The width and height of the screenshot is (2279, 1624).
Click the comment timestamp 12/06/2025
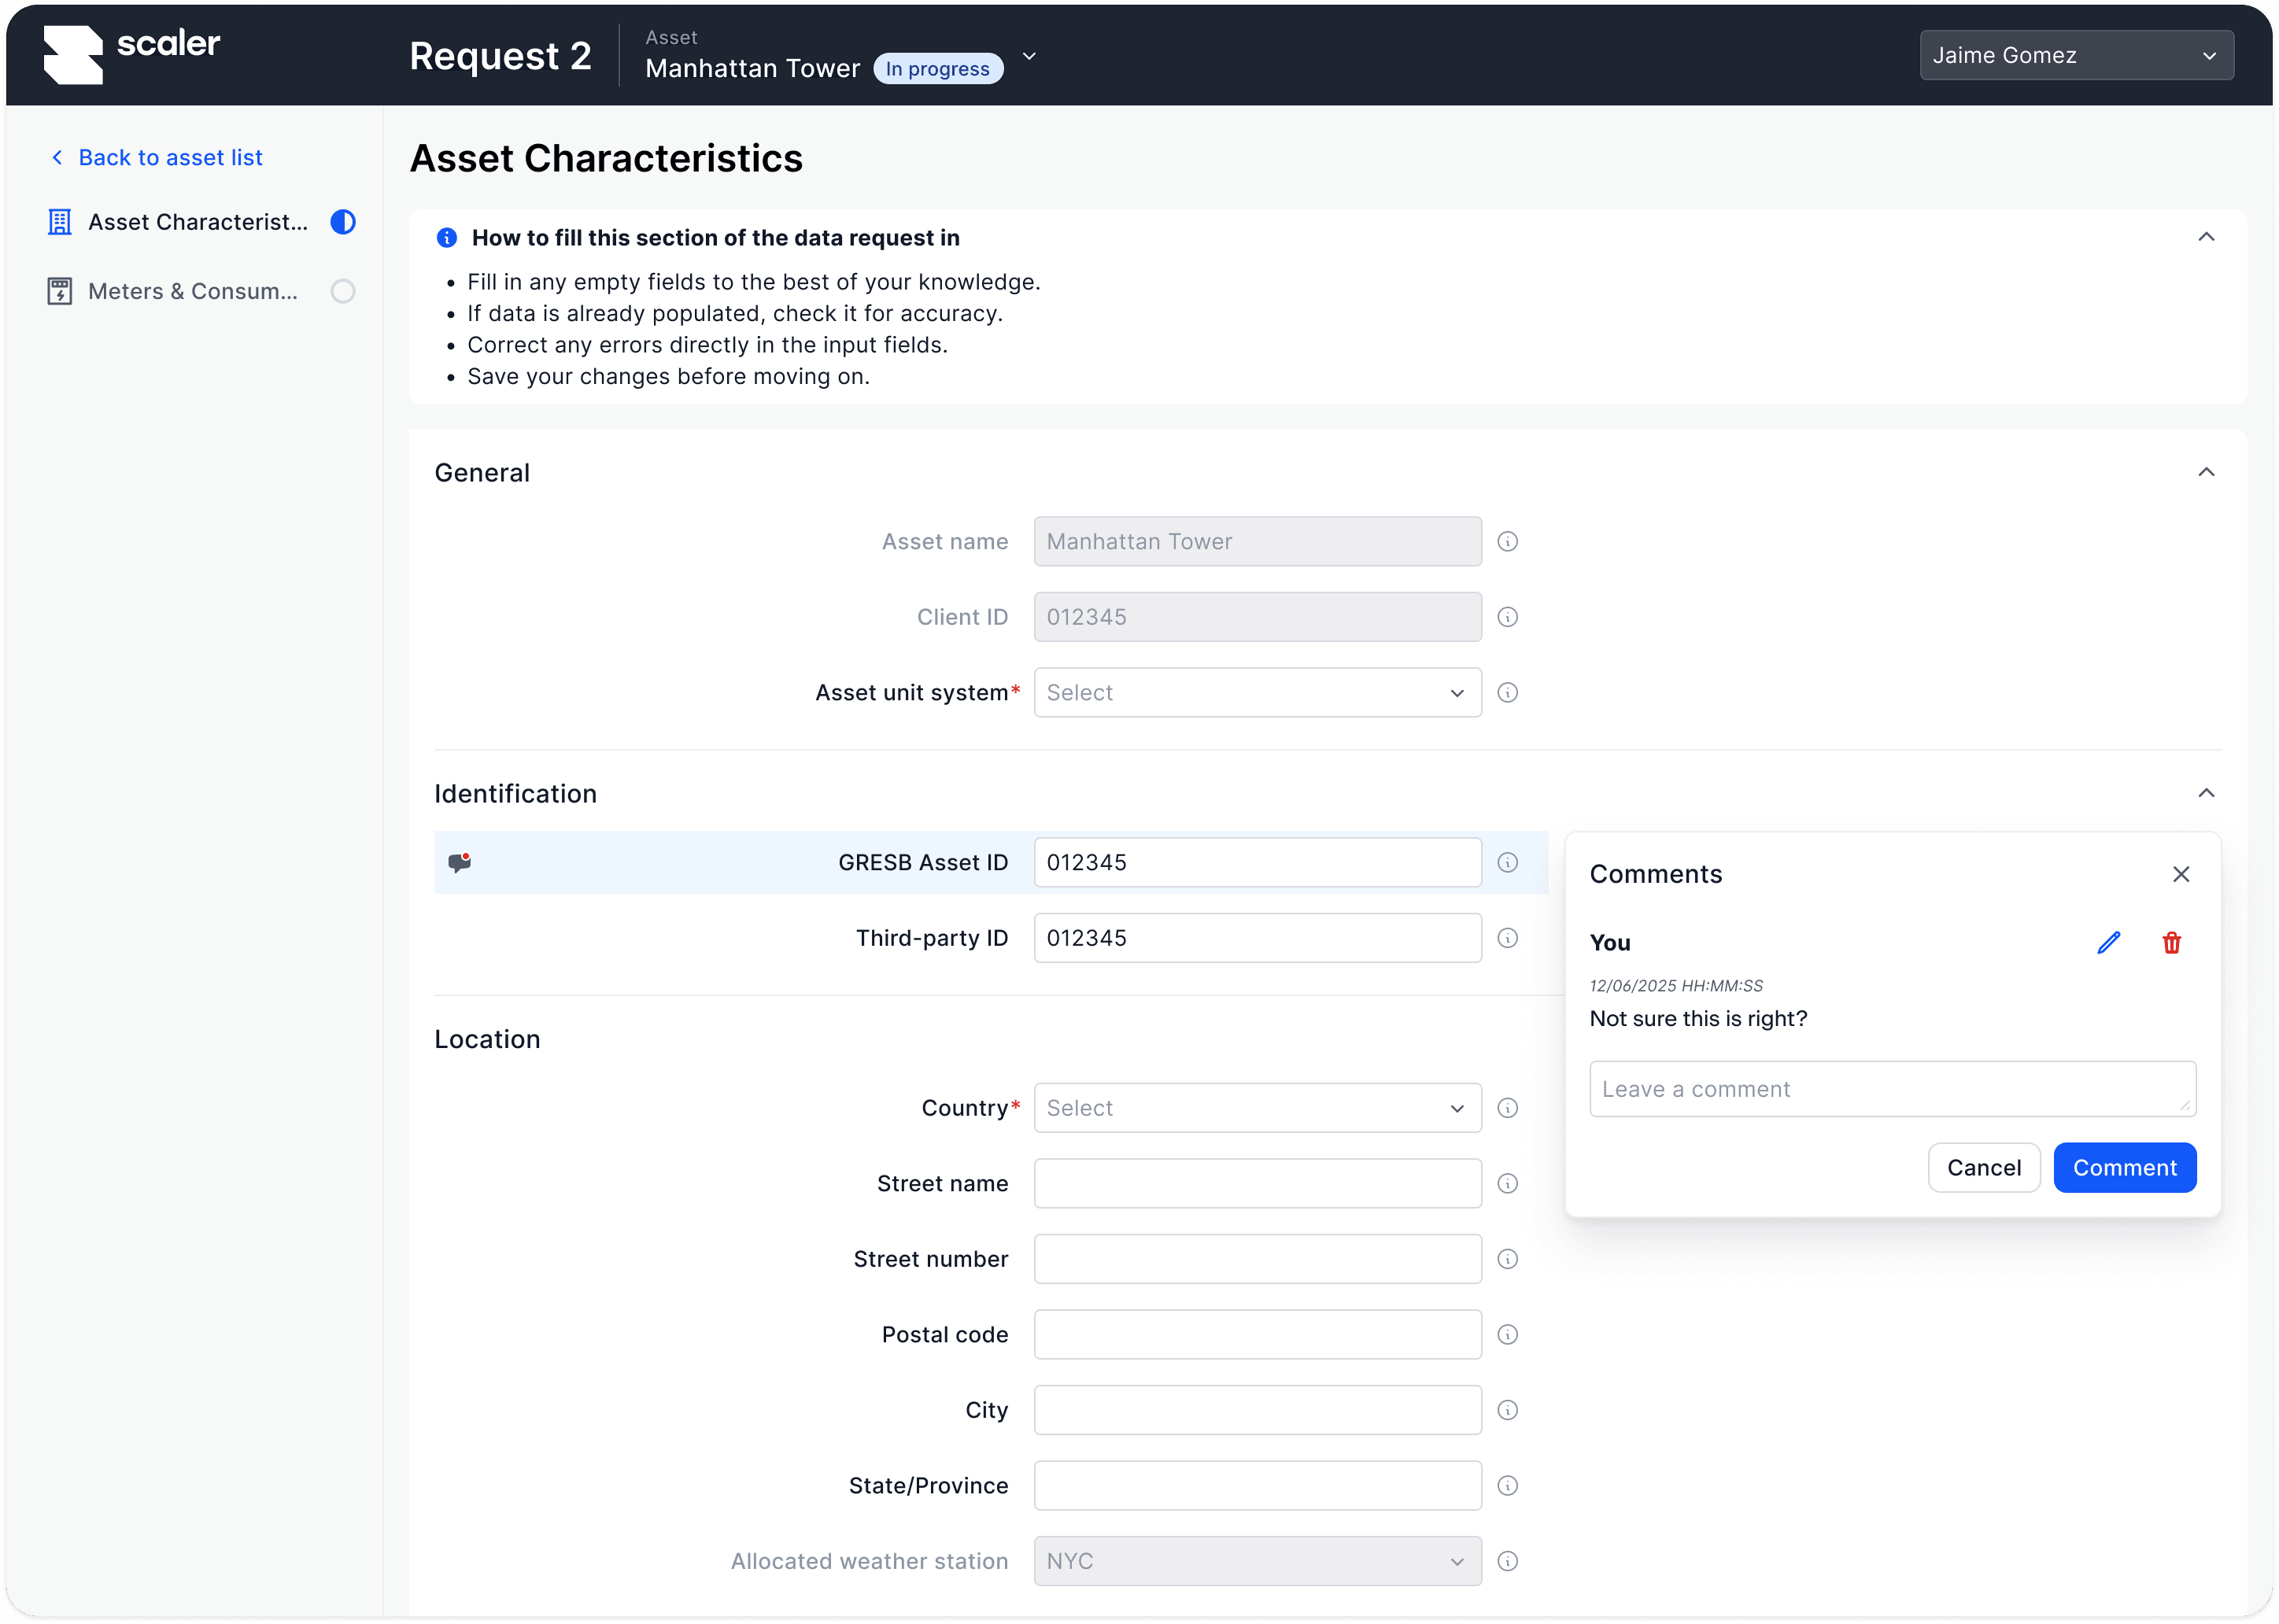point(1676,986)
